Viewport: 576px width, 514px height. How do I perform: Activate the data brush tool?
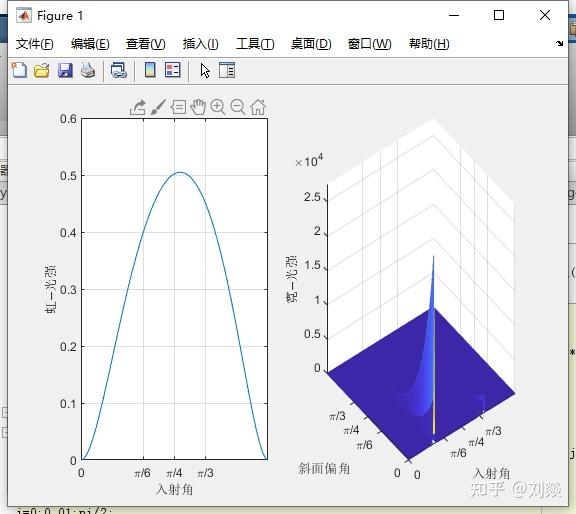(158, 107)
